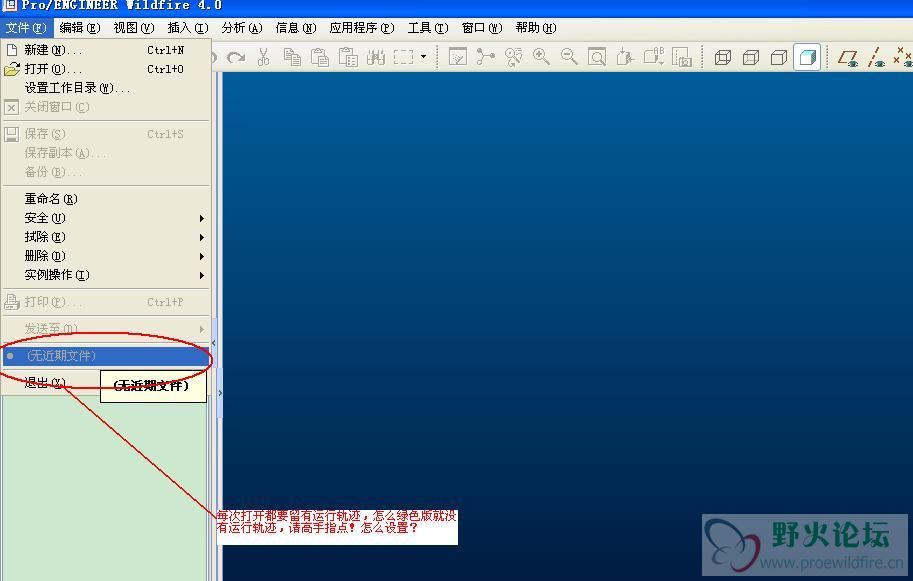The width and height of the screenshot is (913, 581).
Task: Click the Zoom Out magnifier icon
Action: click(569, 57)
